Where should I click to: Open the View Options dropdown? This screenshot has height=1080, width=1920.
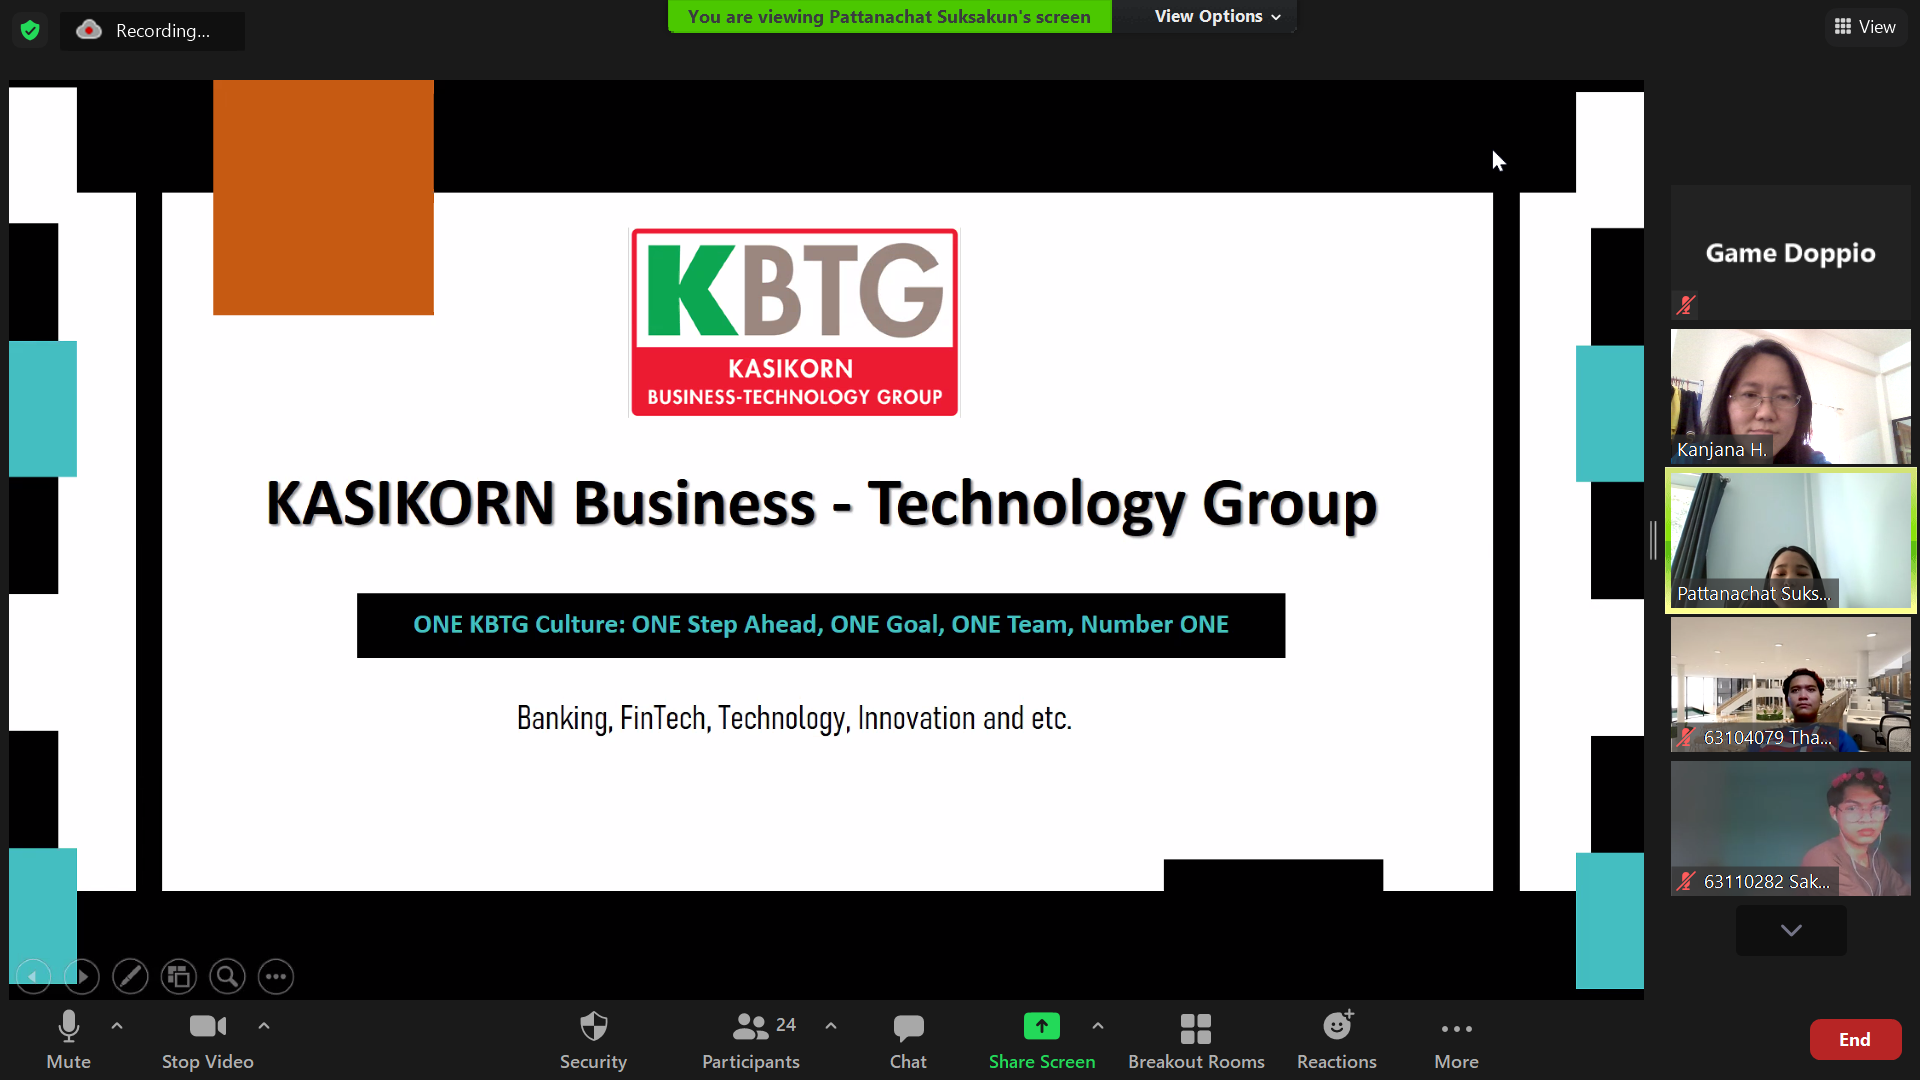point(1216,16)
